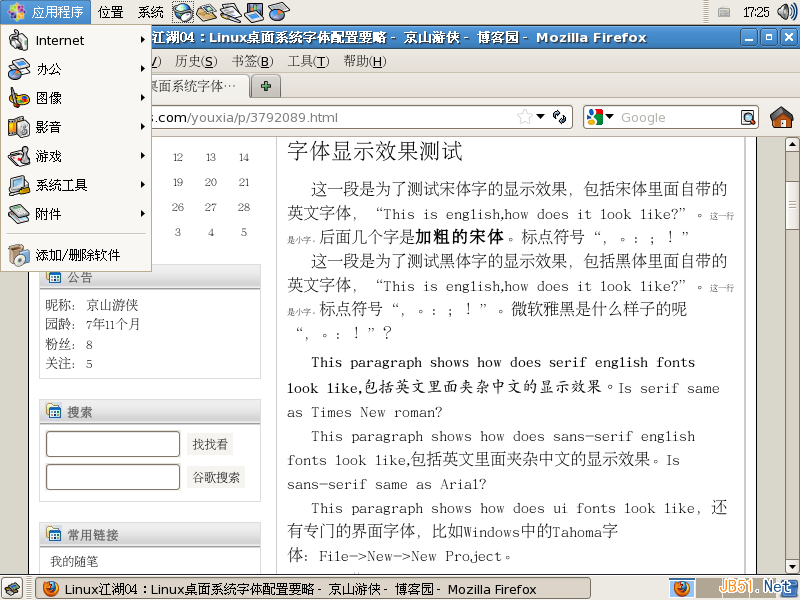
Task: Expand the arrow next to Internet
Action: pos(143,39)
